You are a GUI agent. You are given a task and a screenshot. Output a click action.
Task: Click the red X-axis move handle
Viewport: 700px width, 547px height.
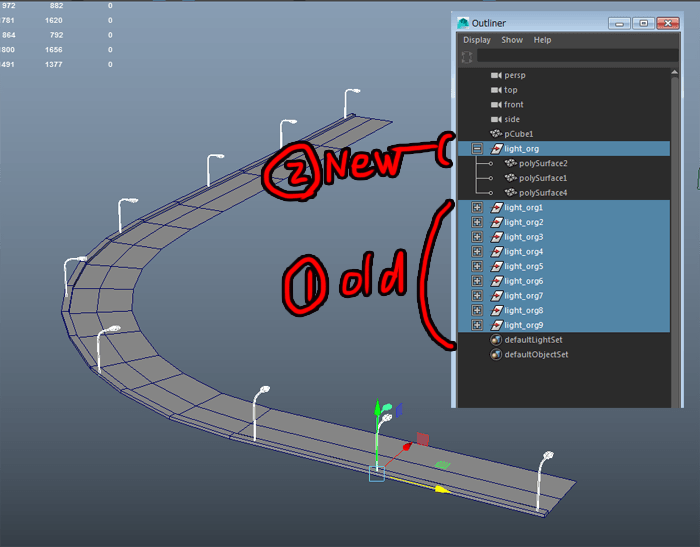click(407, 446)
